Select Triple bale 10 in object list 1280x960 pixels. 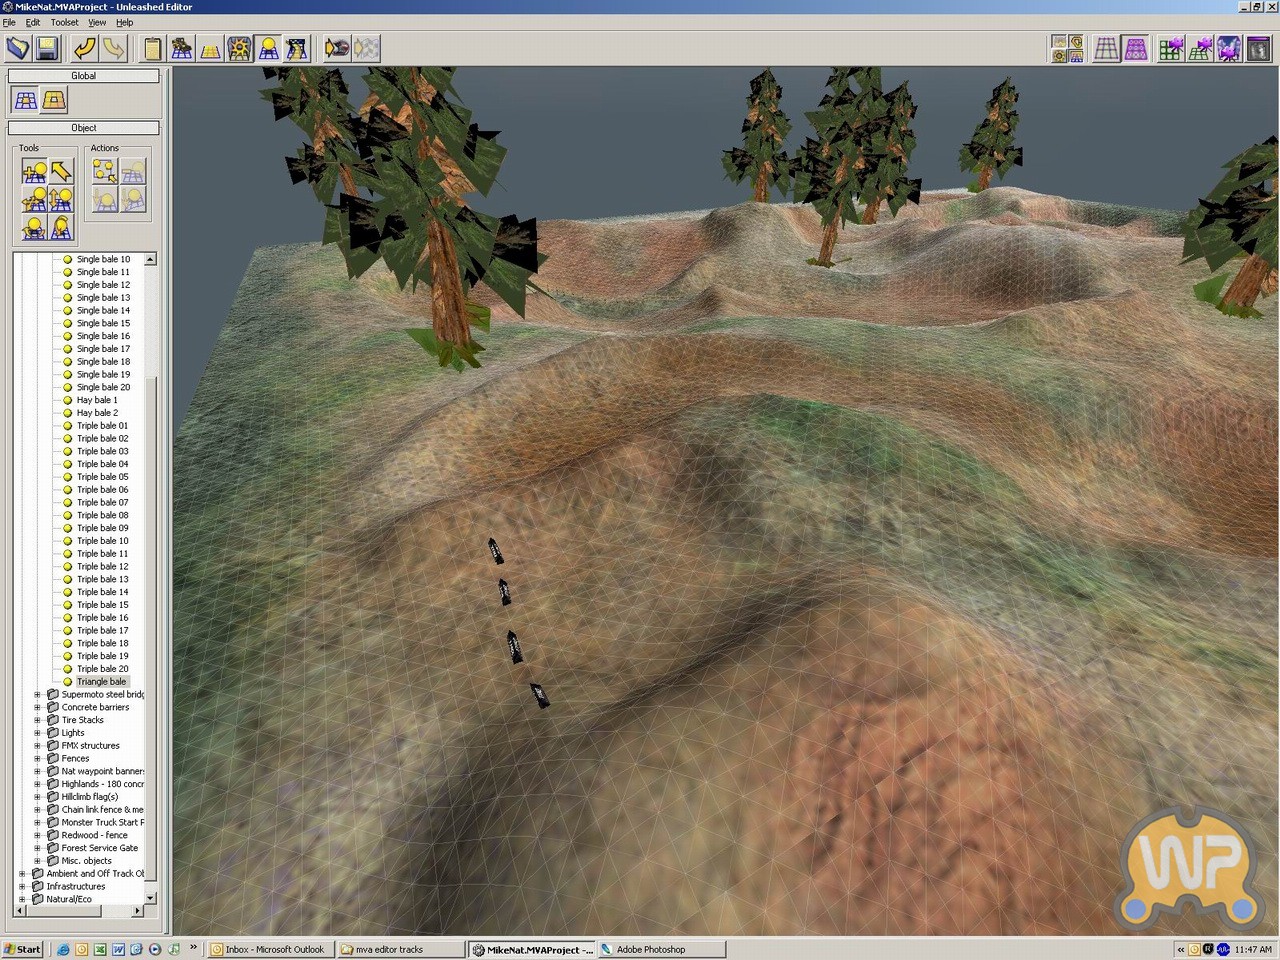[x=102, y=541]
